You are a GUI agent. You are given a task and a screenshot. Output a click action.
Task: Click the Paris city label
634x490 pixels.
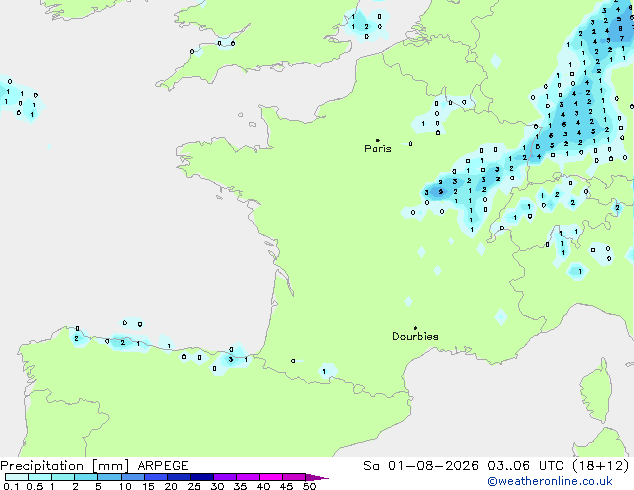378,149
